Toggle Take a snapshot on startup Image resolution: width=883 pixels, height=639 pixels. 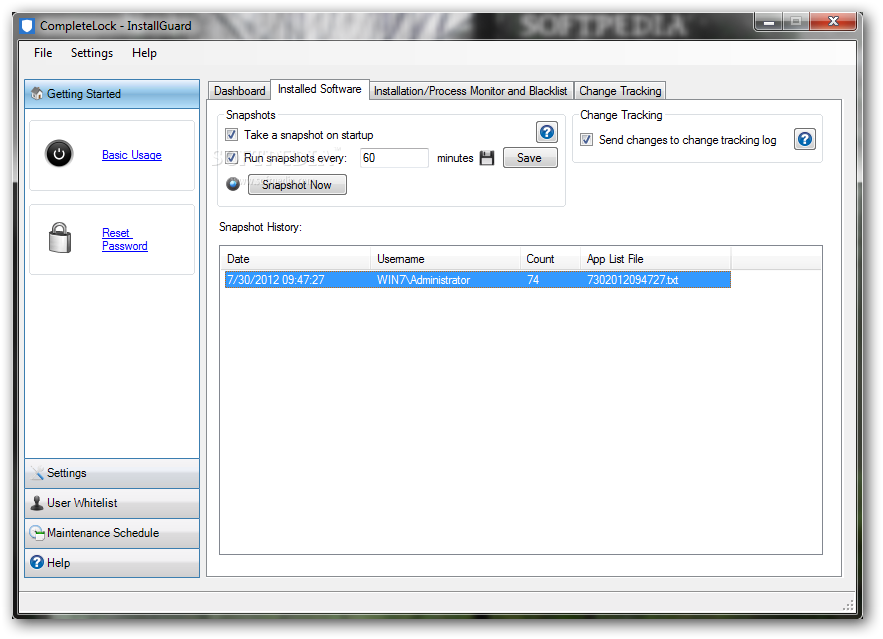tap(231, 135)
